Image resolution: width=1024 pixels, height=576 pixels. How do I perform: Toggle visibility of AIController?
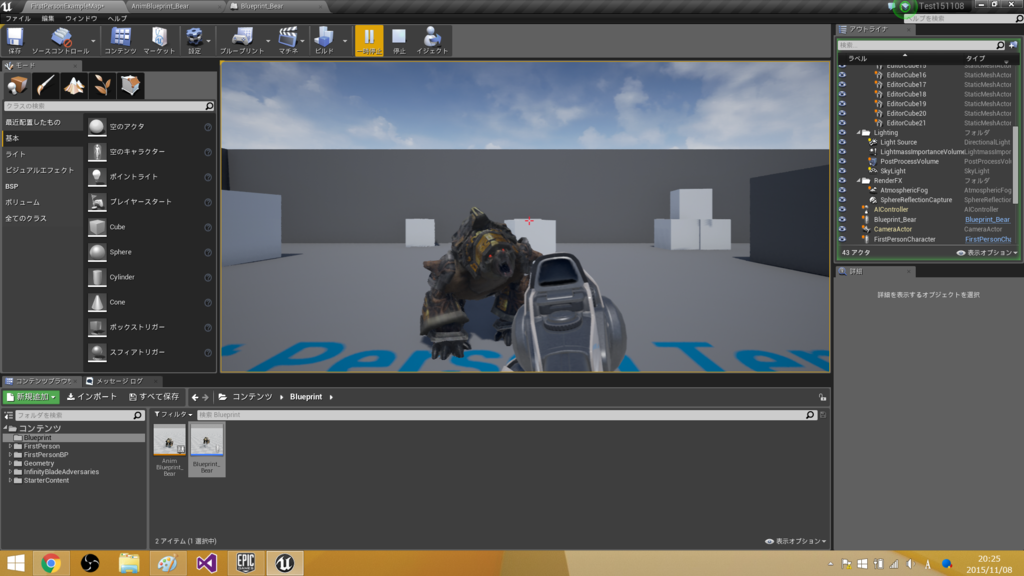[x=842, y=210]
